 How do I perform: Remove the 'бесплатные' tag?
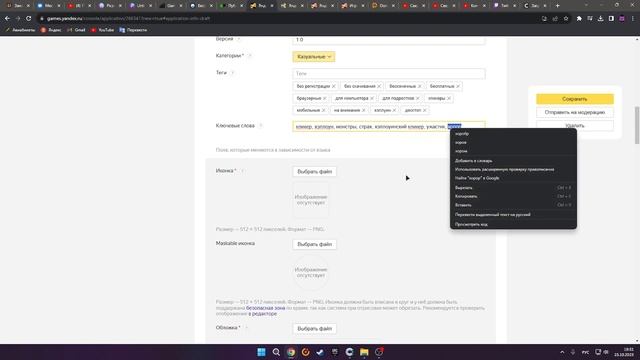(458, 87)
